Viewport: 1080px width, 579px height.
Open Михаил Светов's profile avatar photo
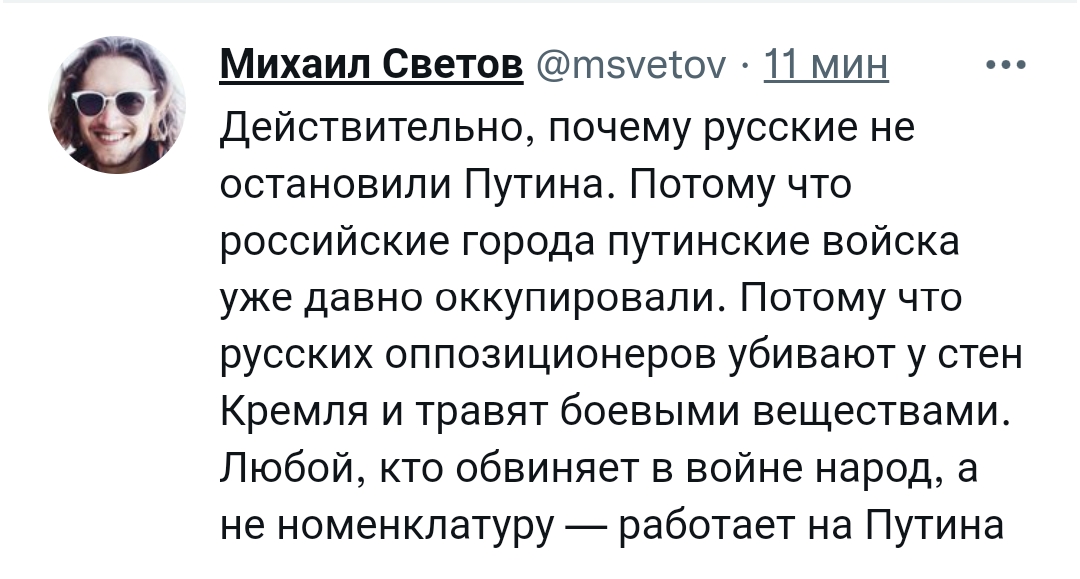117,105
